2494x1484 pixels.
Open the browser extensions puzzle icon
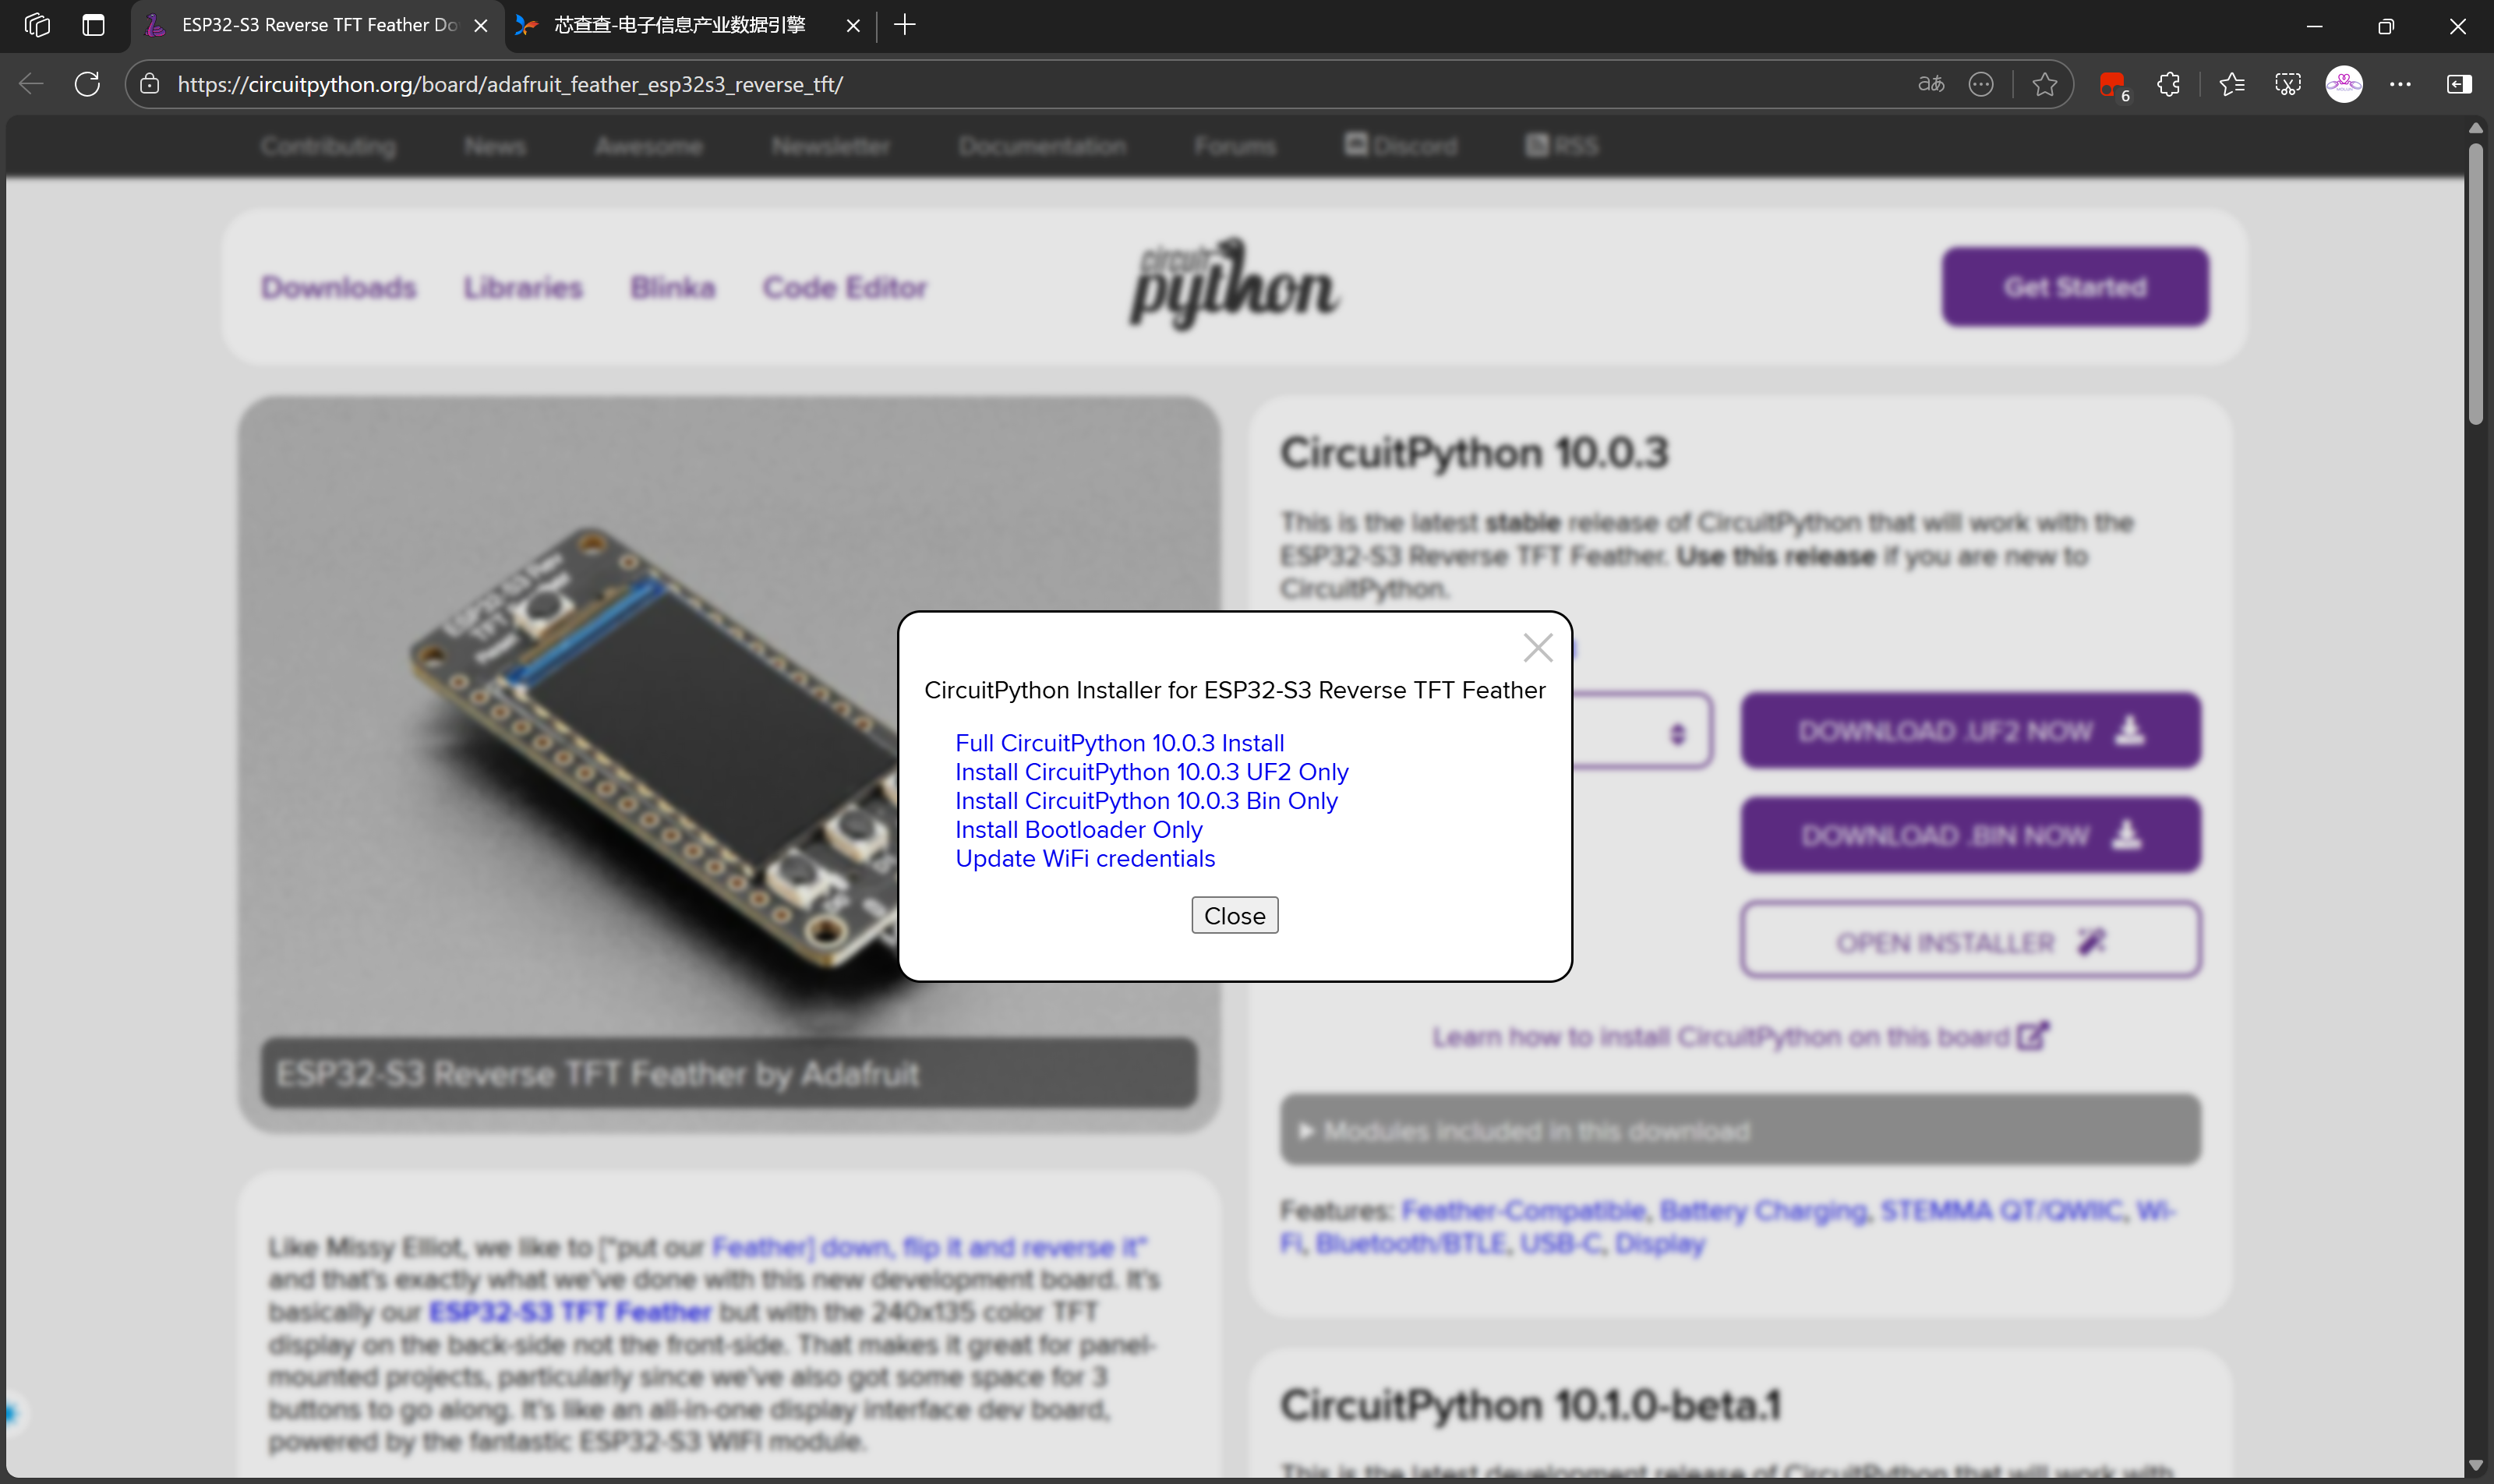tap(2168, 84)
